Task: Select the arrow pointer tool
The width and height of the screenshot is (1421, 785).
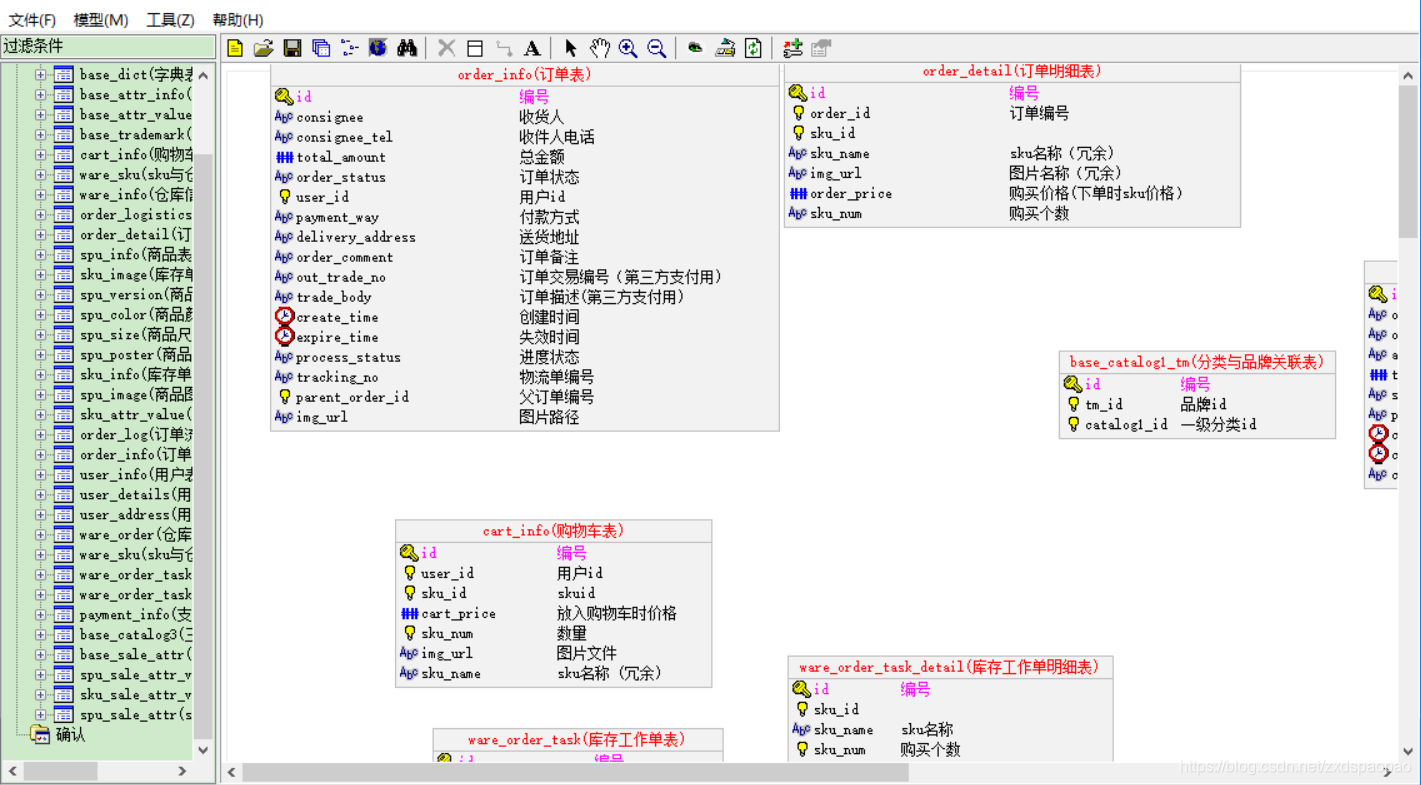Action: click(571, 48)
